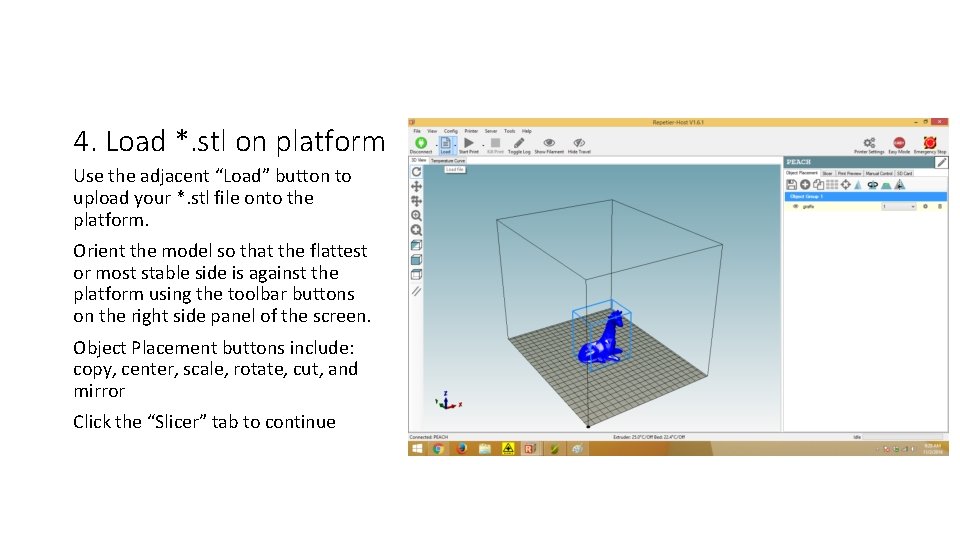Viewport: 960px width, 540px height.
Task: Center the object with the crosshair icon
Action: [846, 184]
